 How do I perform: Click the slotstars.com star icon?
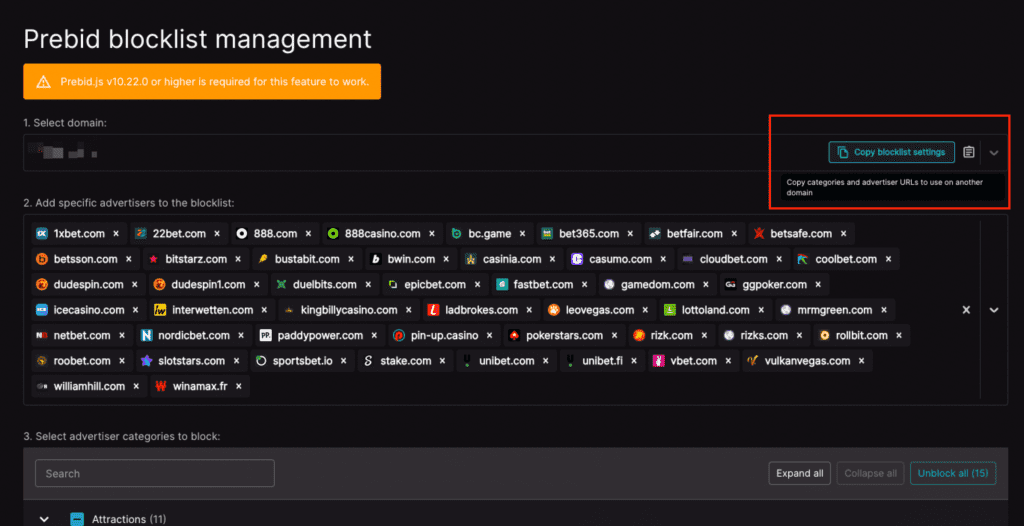pyautogui.click(x=146, y=361)
